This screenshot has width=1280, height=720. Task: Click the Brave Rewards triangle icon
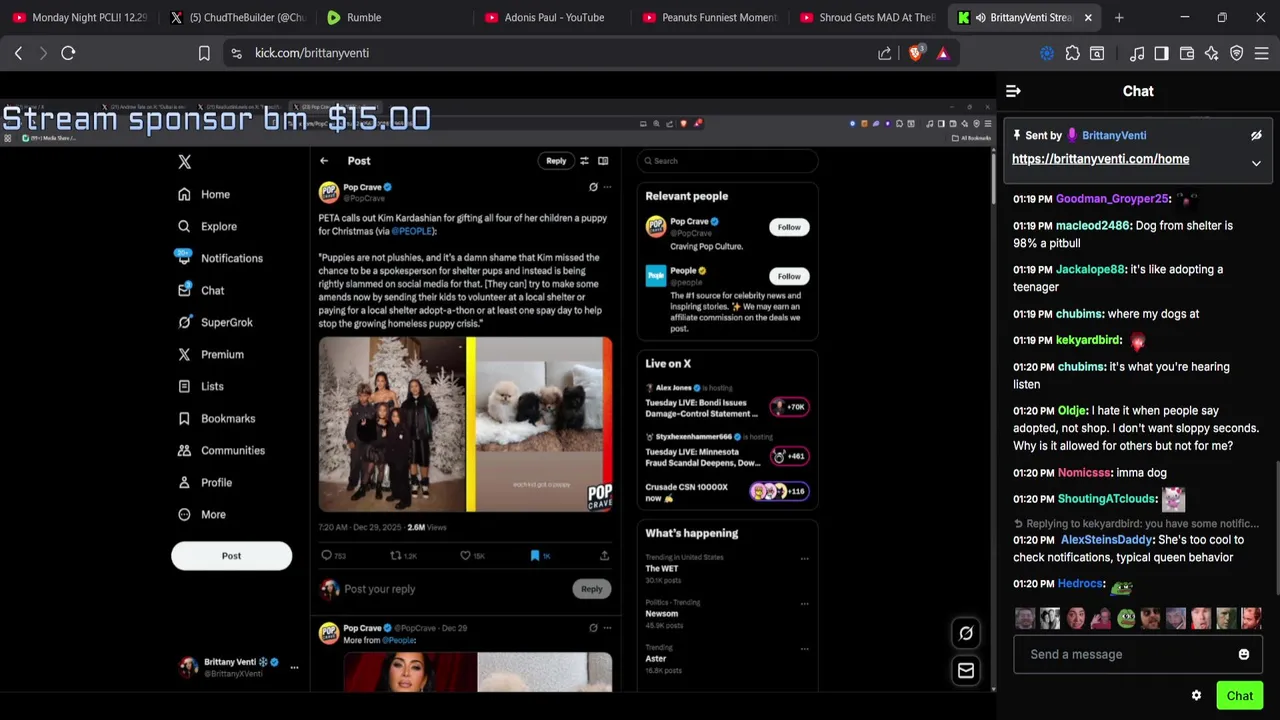[x=943, y=53]
